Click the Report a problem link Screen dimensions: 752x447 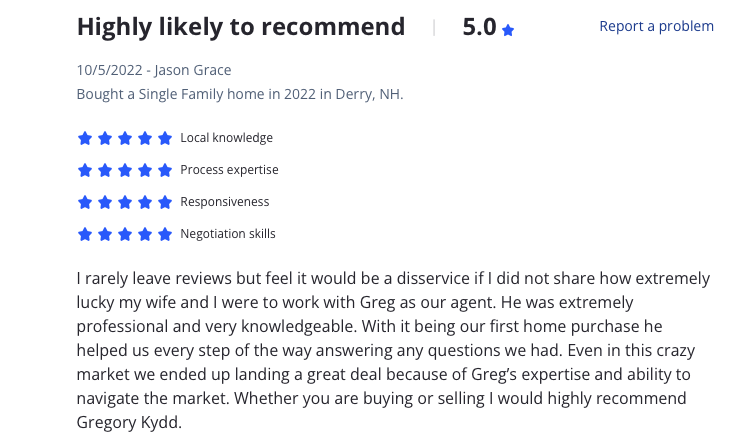[656, 26]
